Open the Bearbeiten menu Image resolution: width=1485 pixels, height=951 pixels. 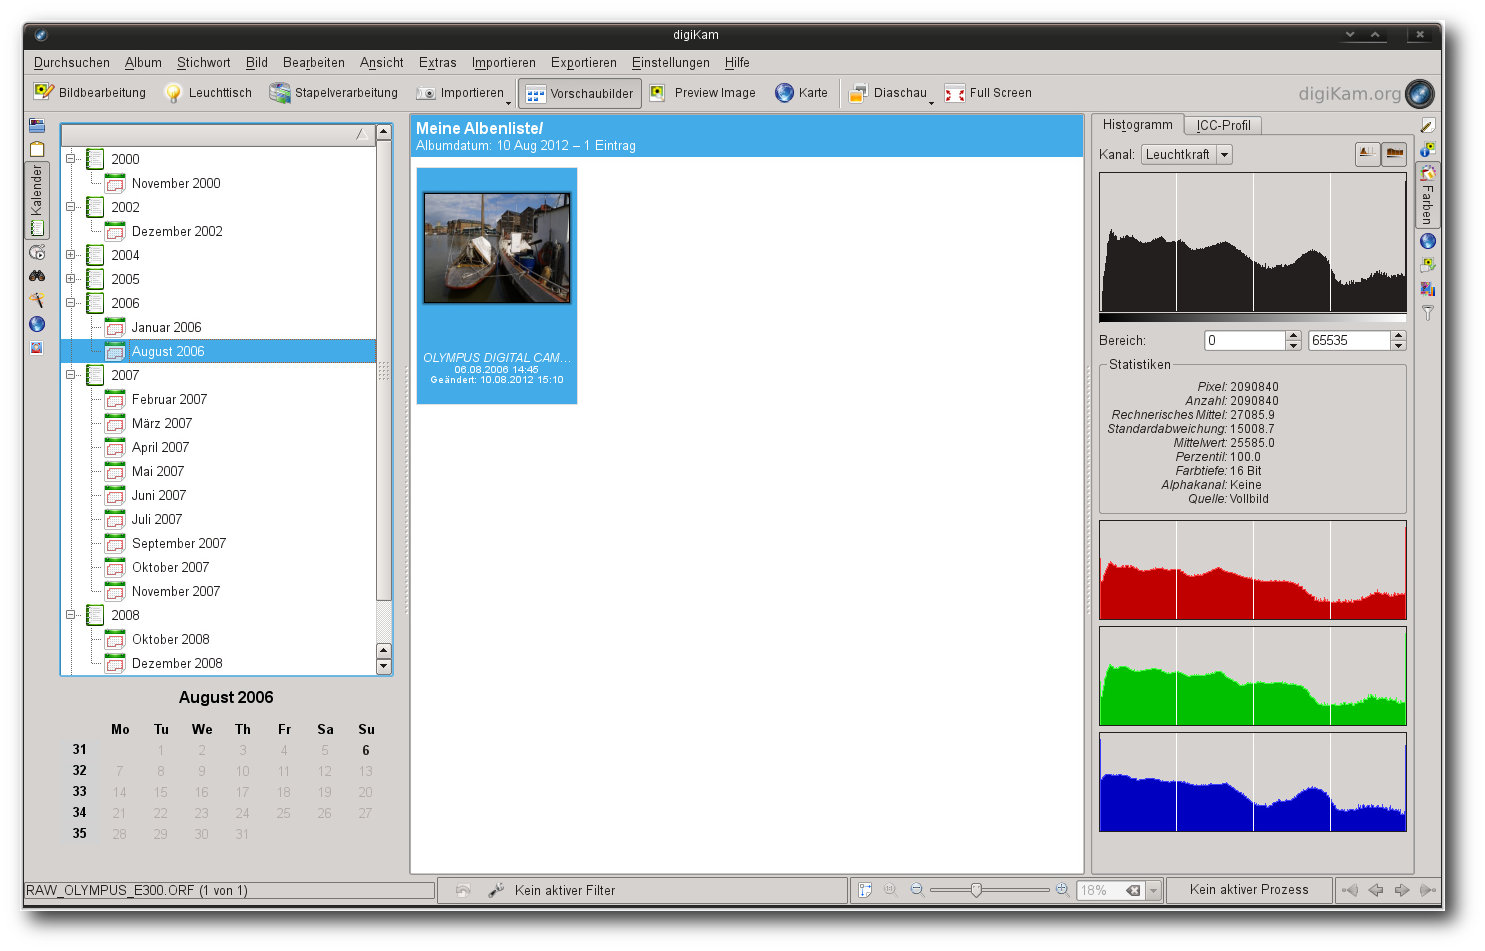pyautogui.click(x=314, y=62)
